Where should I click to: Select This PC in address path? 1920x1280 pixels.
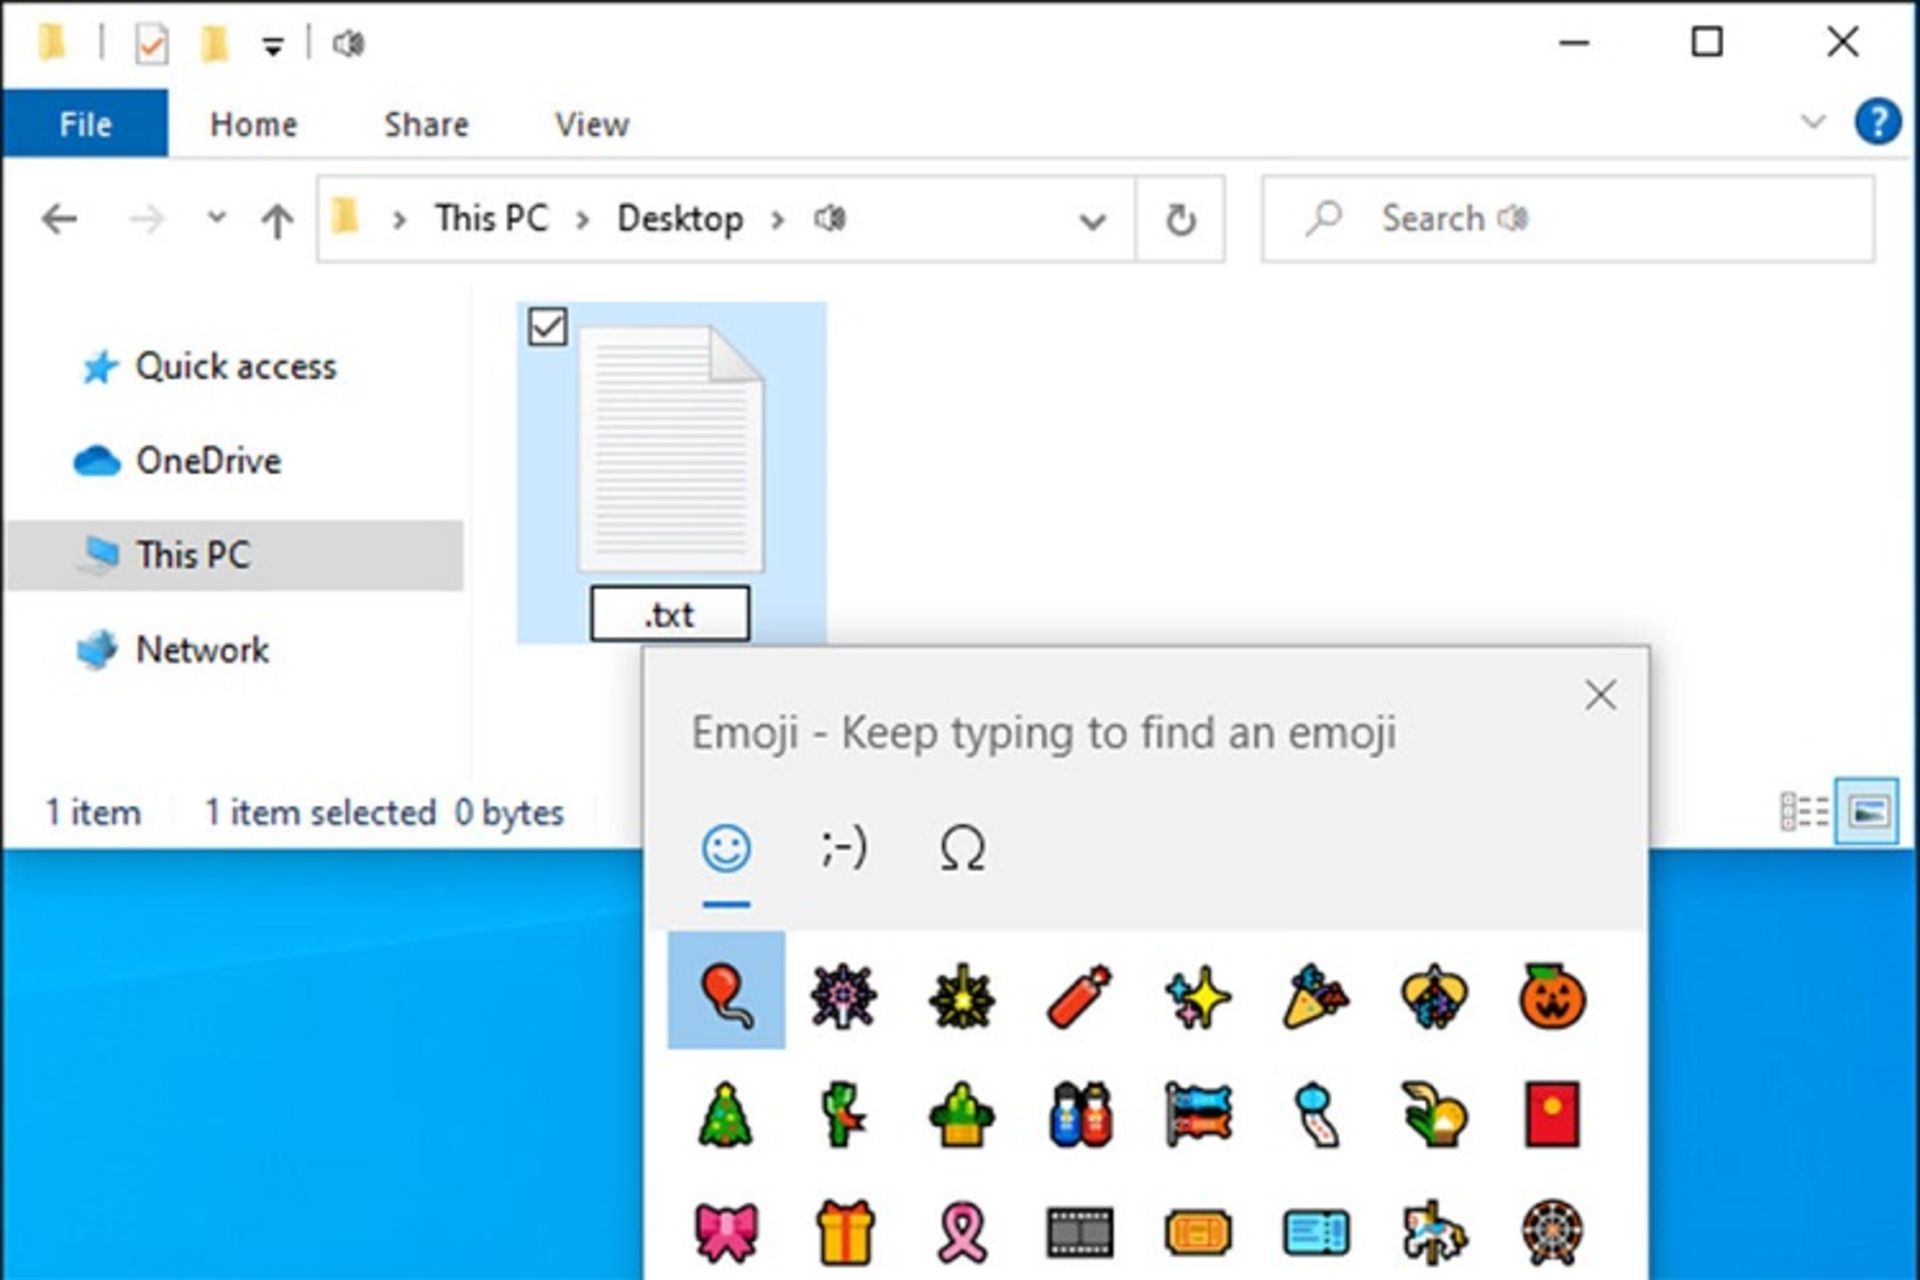click(492, 218)
